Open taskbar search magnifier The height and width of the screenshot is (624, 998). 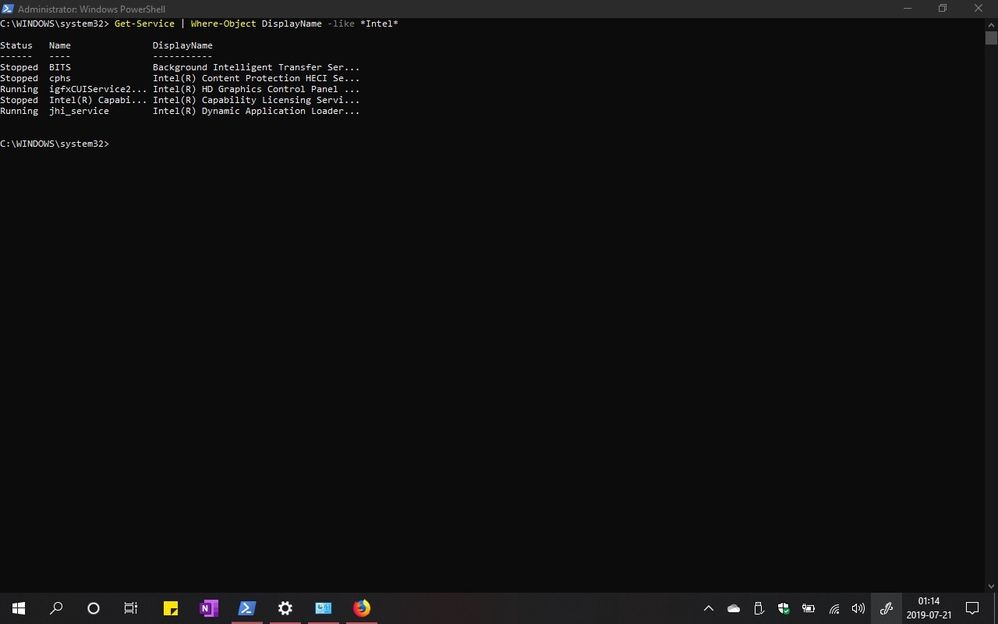click(56, 608)
